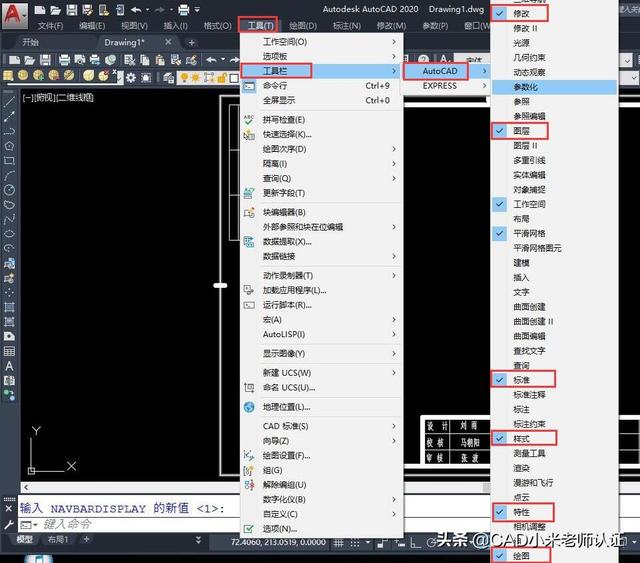Add a new drawing tab with plus
The width and height of the screenshot is (640, 563).
[191, 42]
